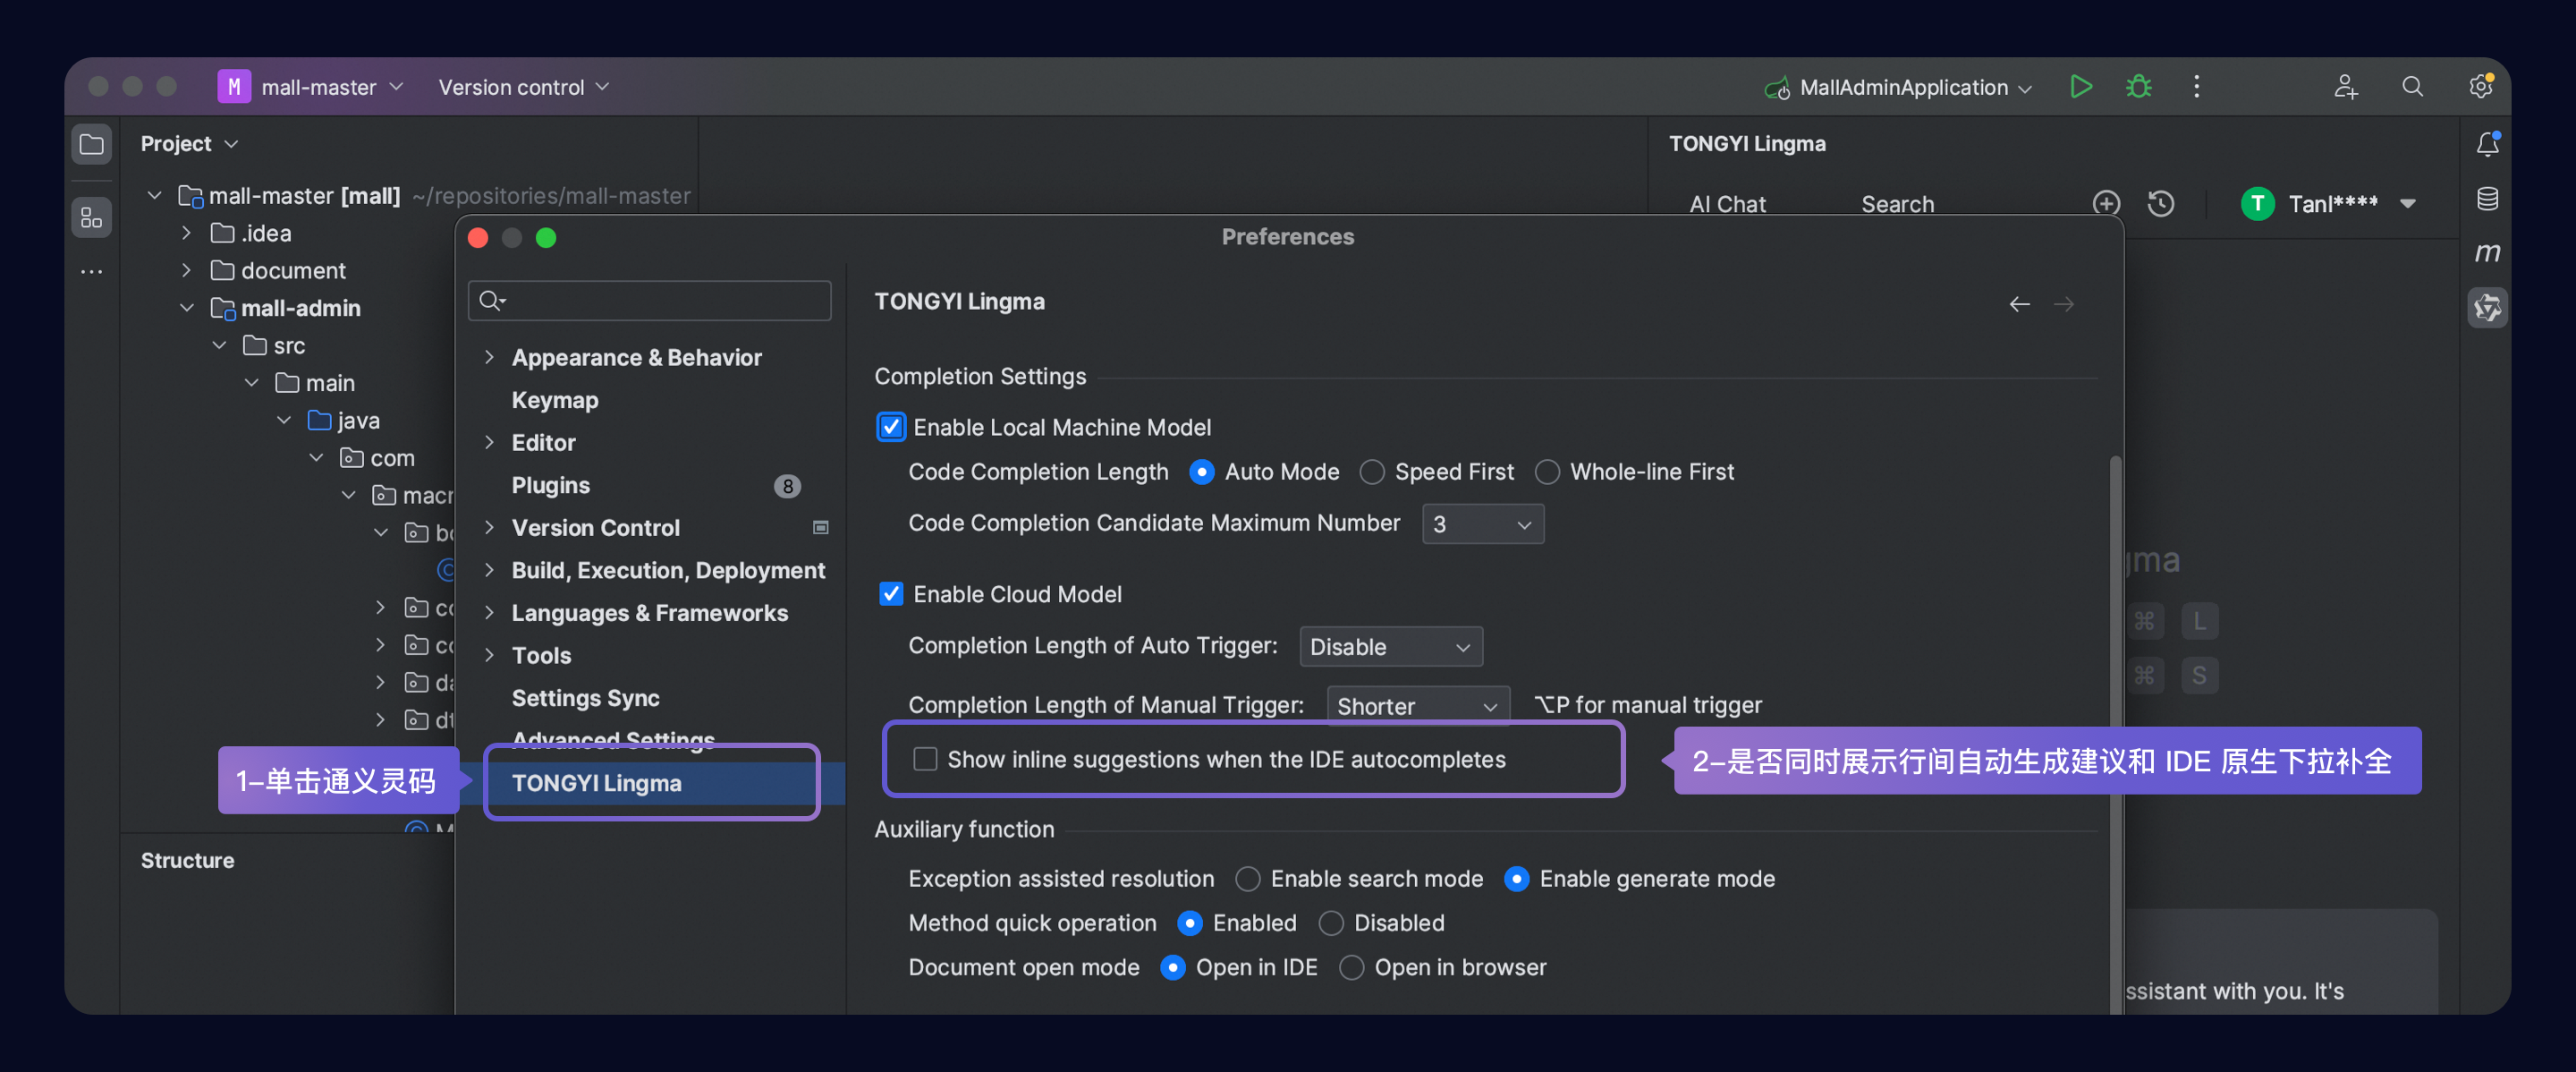Open the mall-master project dropdown

331,87
